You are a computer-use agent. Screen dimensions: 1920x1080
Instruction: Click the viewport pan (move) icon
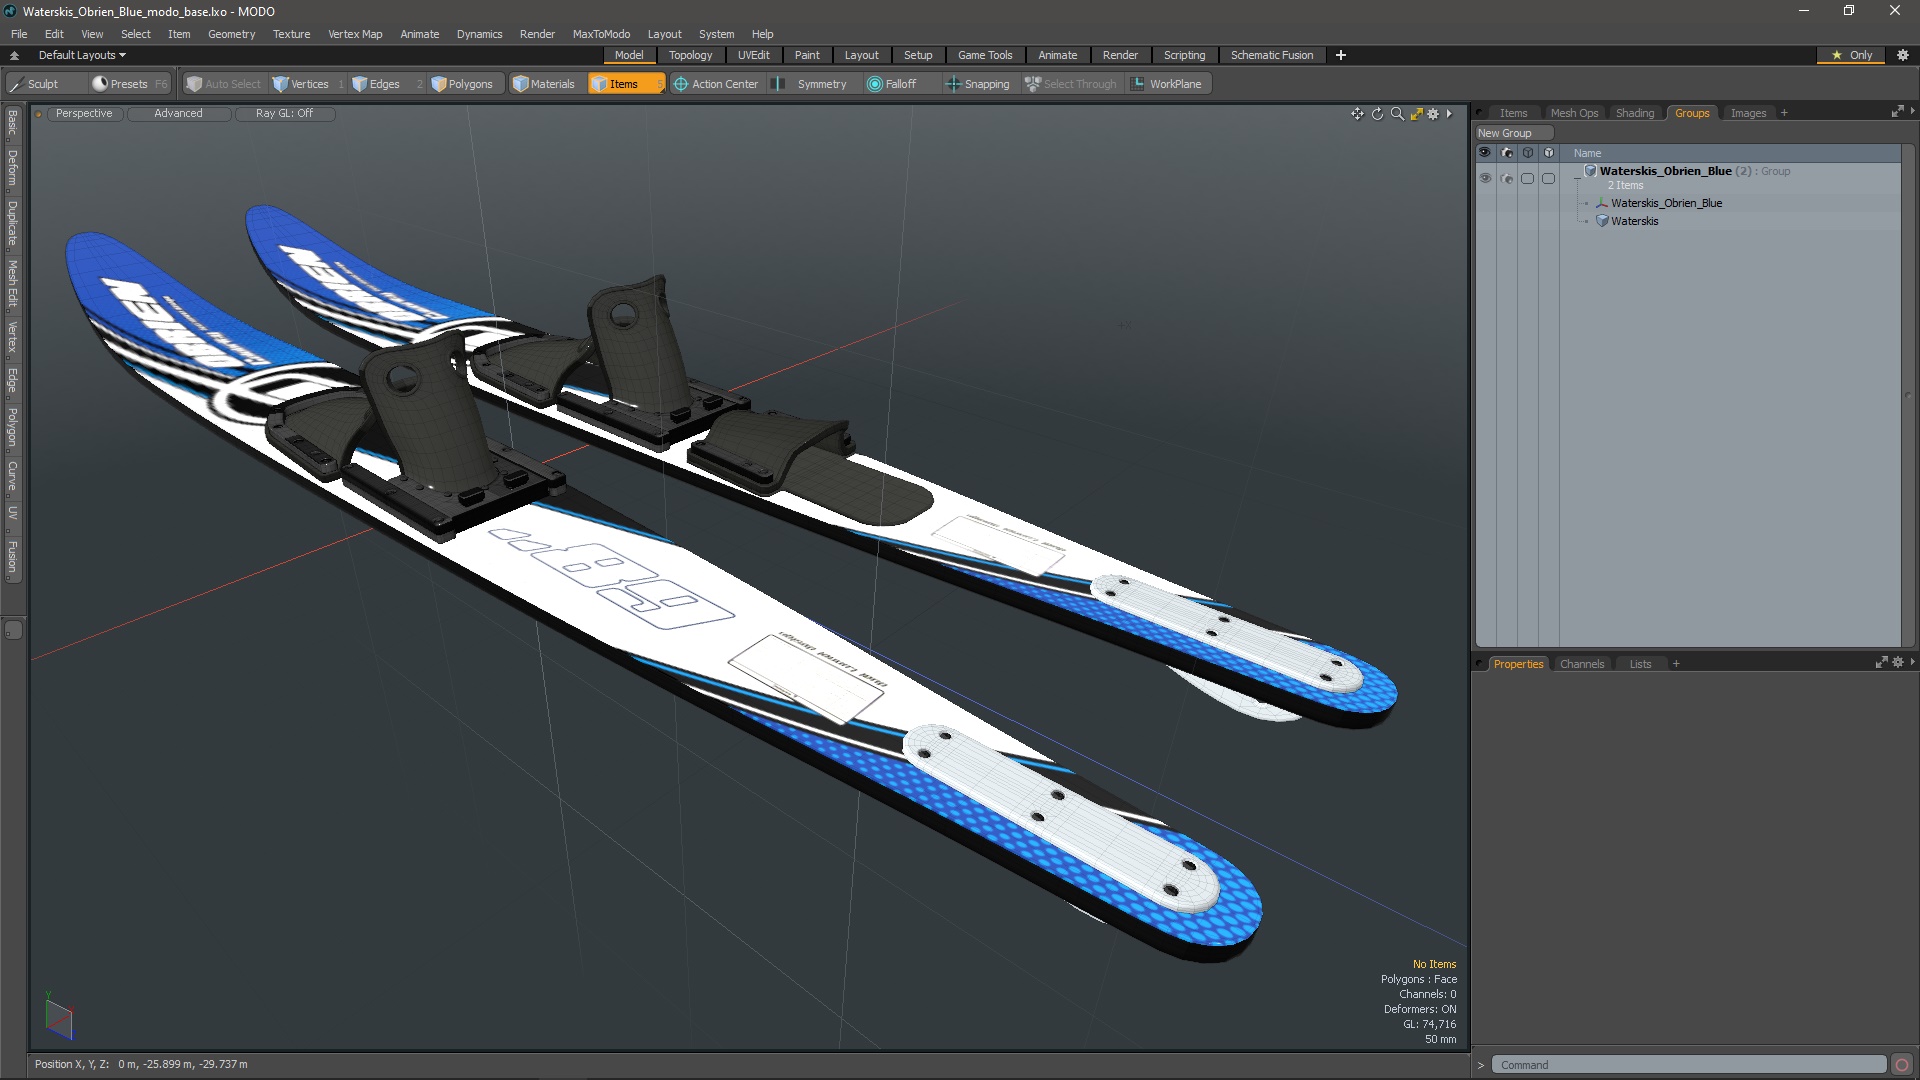point(1357,114)
